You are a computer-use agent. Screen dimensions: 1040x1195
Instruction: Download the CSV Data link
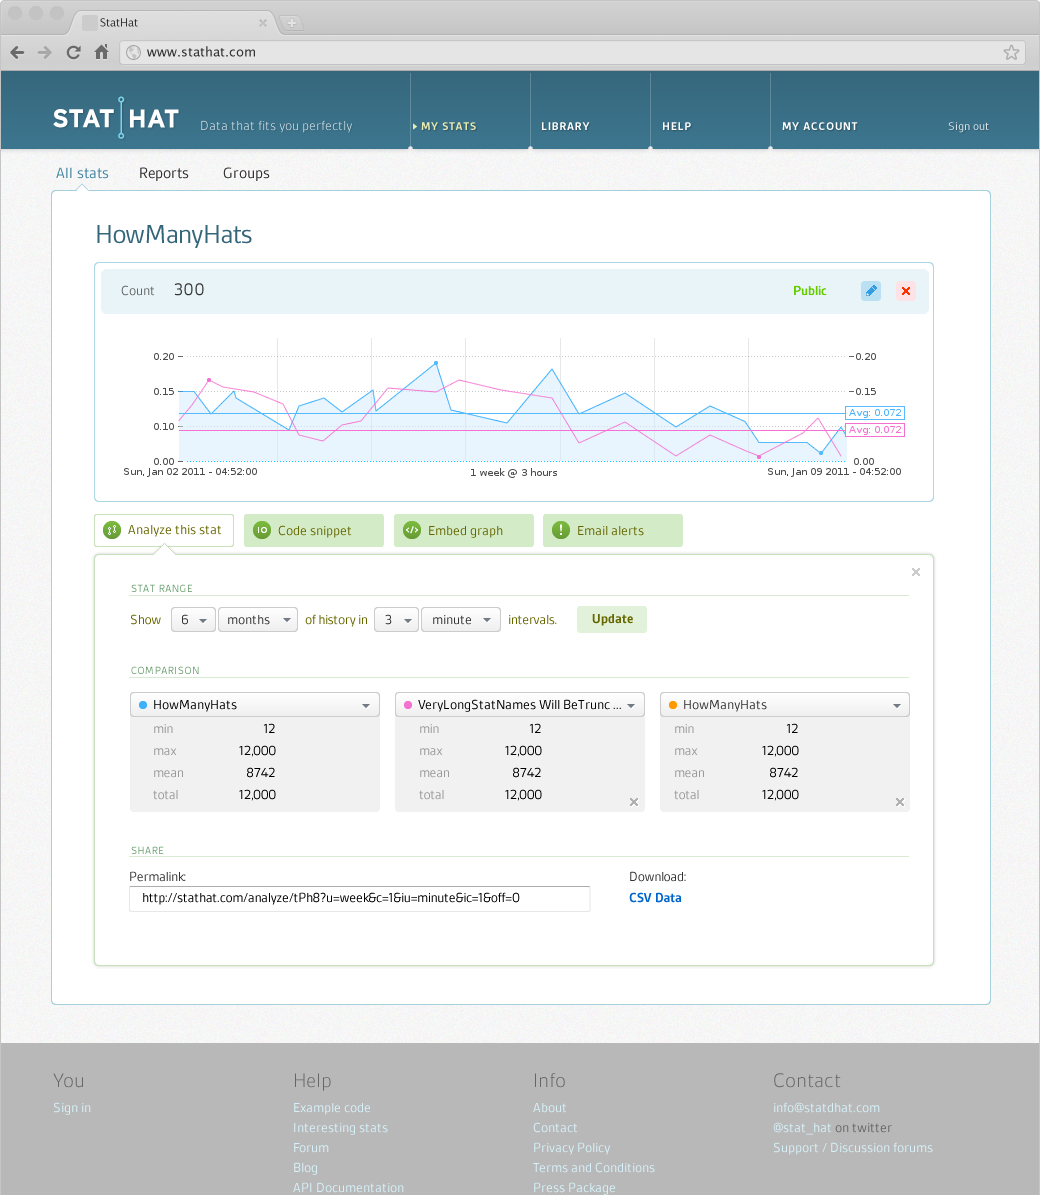coord(655,898)
